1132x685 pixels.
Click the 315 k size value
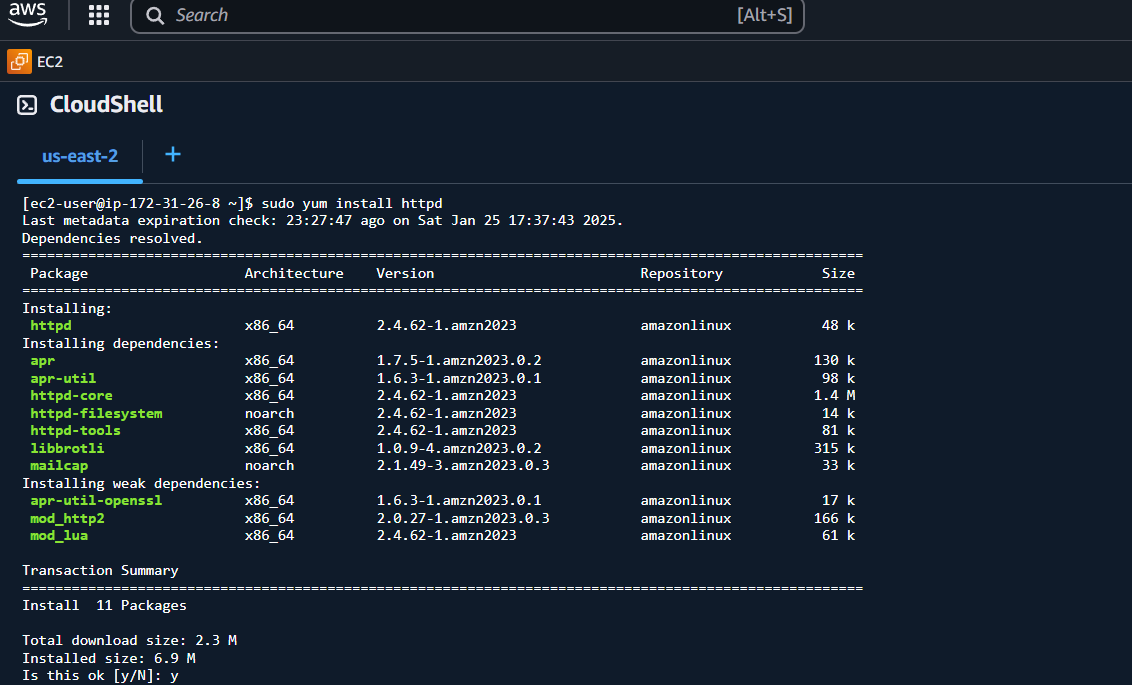(834, 448)
